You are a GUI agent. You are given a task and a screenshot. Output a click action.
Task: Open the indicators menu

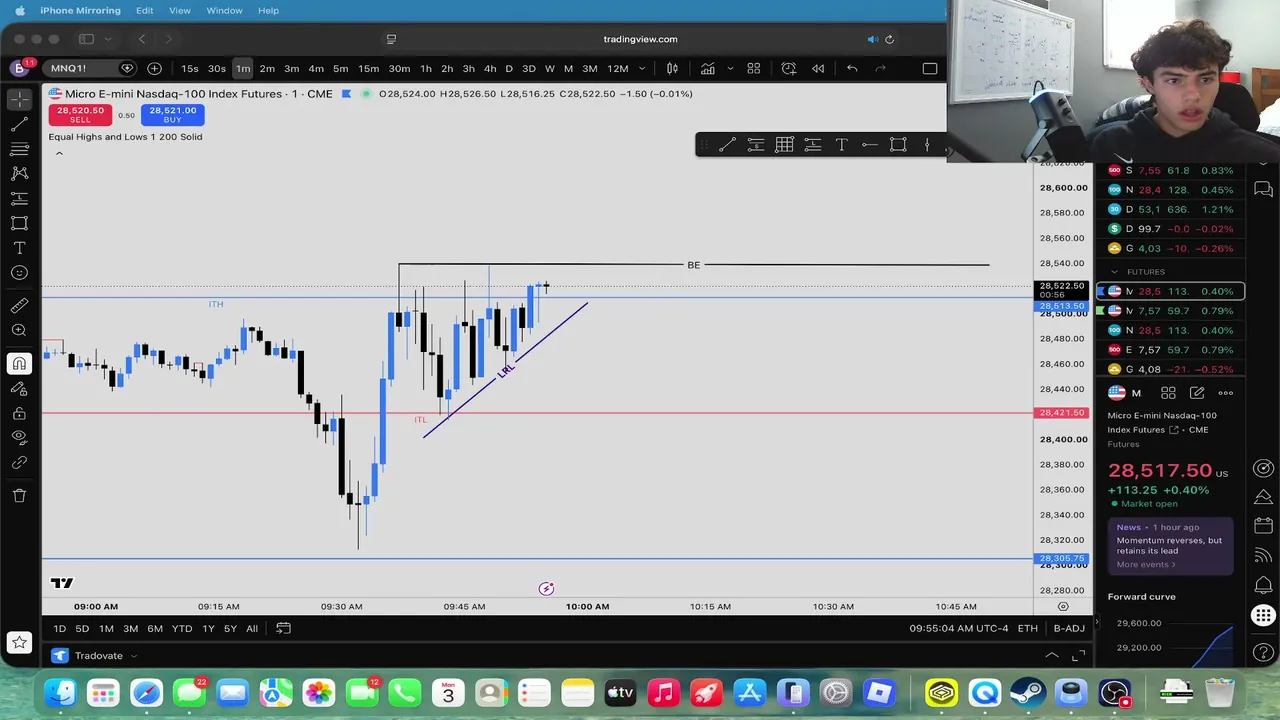pyautogui.click(x=708, y=68)
